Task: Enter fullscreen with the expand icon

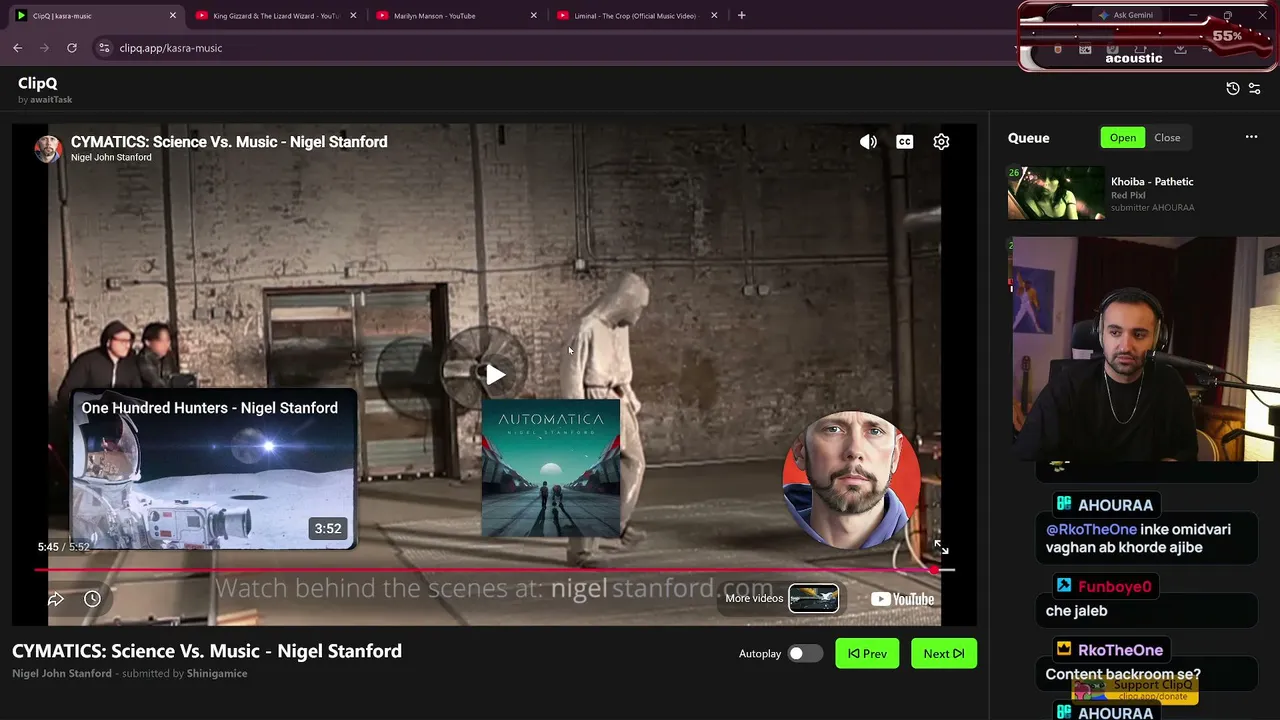Action: pyautogui.click(x=941, y=547)
